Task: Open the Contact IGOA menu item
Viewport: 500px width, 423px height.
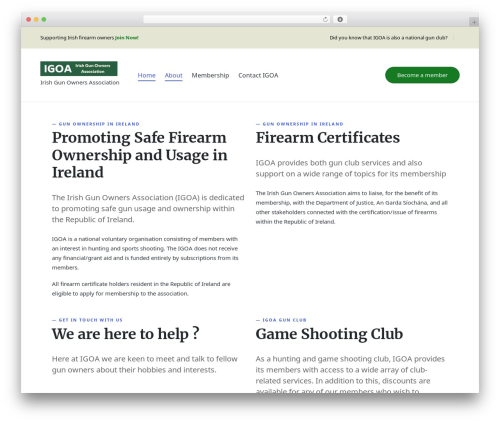Action: coord(258,76)
